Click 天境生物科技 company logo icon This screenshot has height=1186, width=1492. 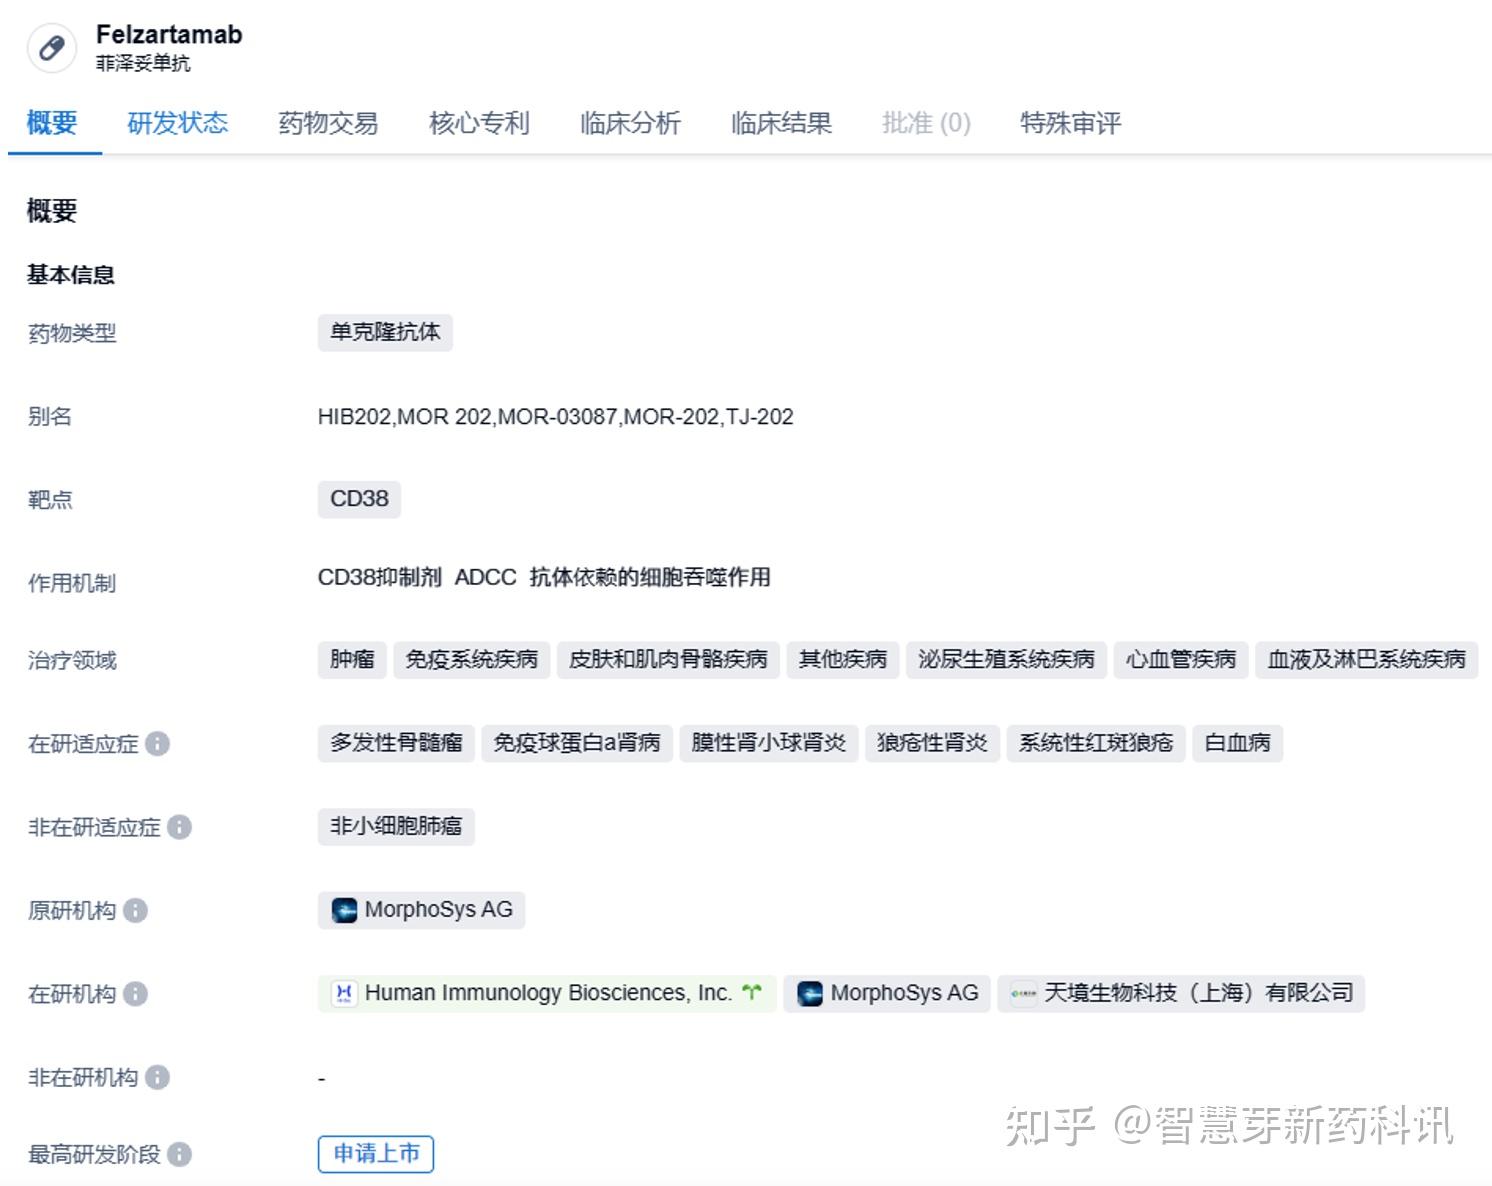1023,993
